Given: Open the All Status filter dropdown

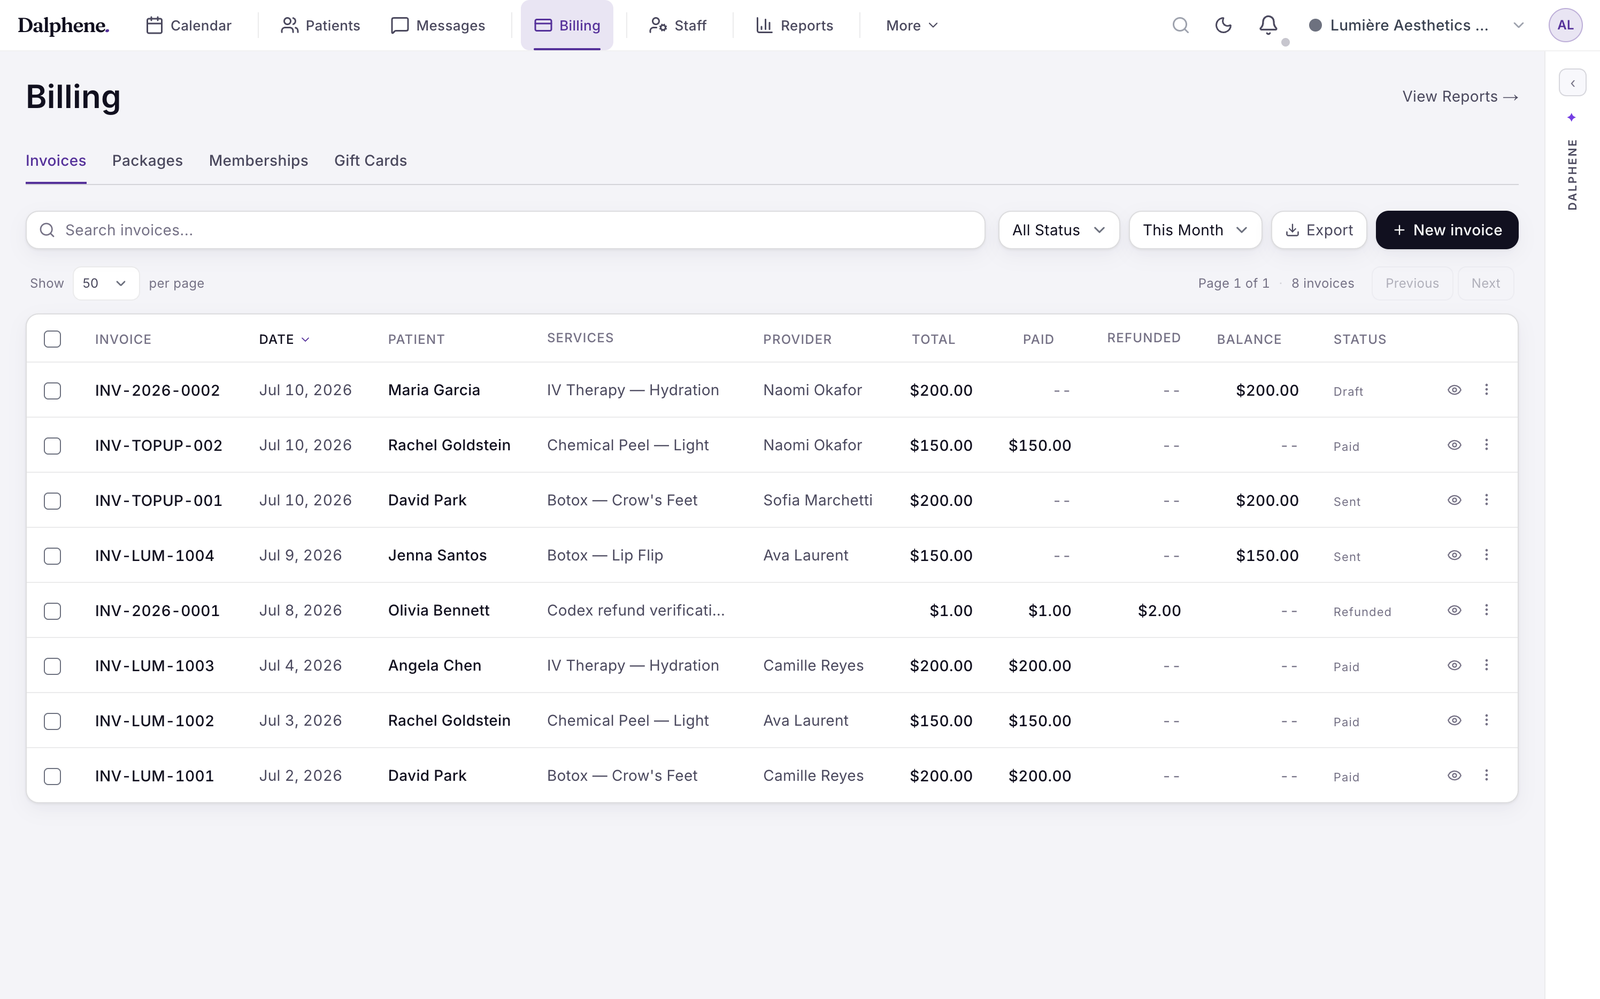Looking at the screenshot, I should (1059, 230).
